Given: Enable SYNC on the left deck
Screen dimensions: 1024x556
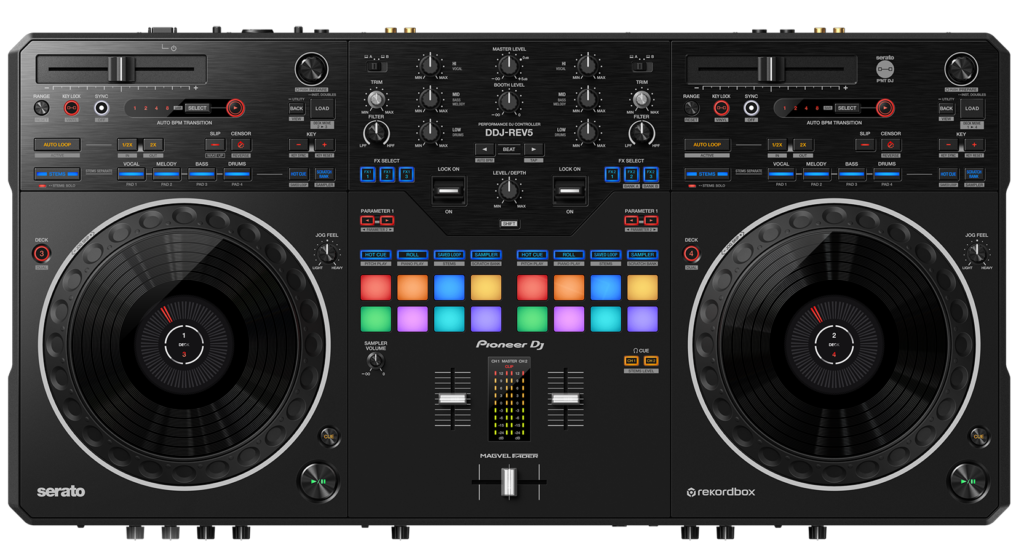Looking at the screenshot, I should 101,108.
